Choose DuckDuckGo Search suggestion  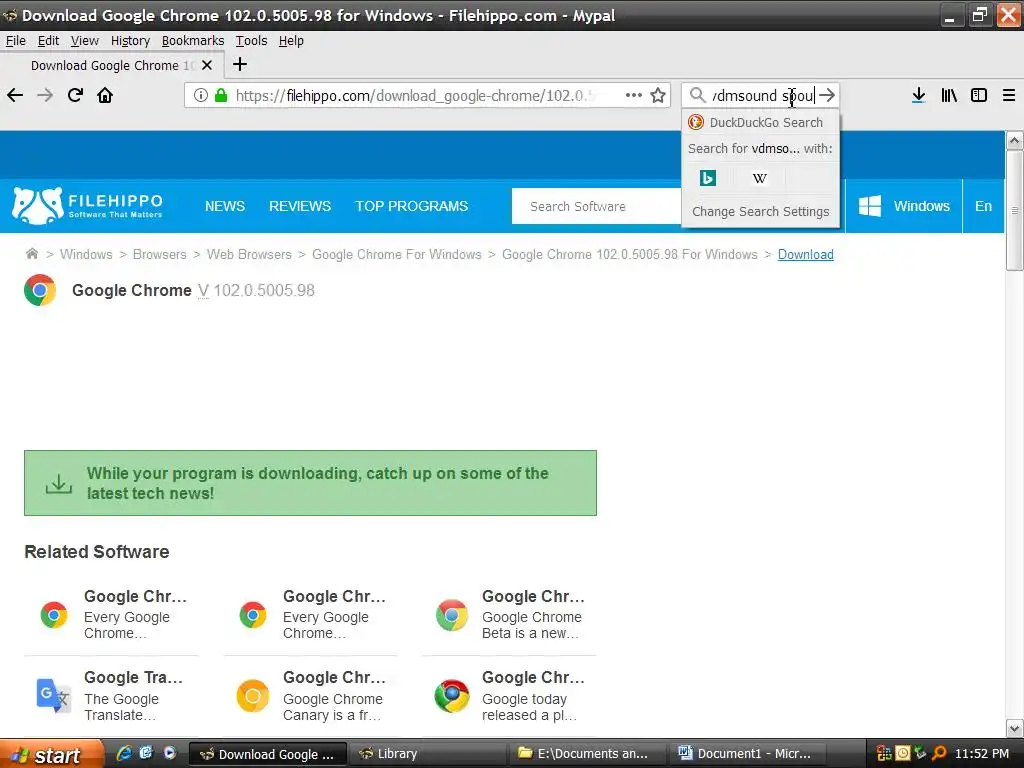760,122
